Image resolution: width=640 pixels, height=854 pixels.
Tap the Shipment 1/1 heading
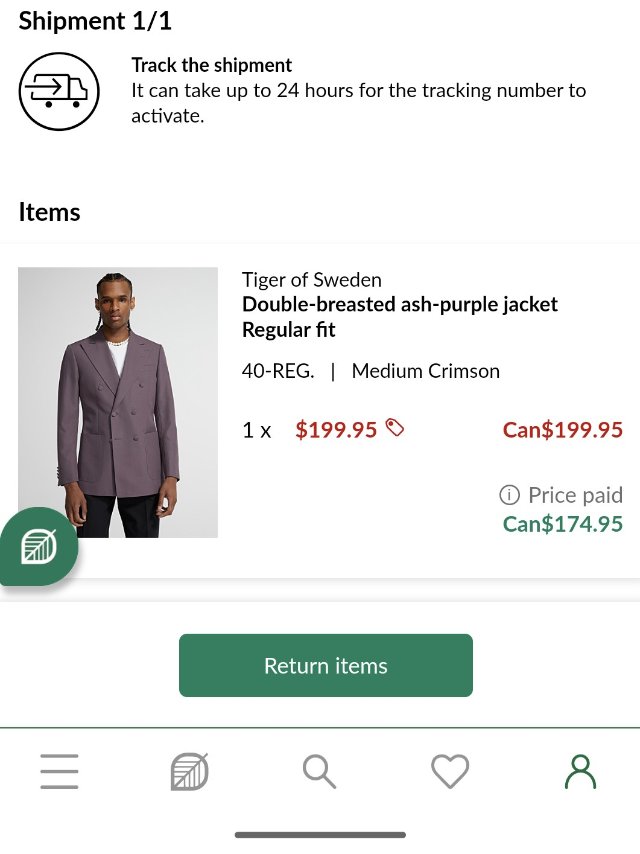[95, 21]
